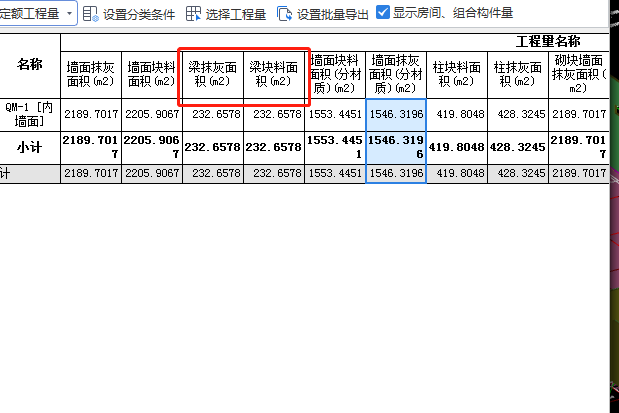This screenshot has width=619, height=413.
Task: Click 小计 row bold cell 1553.4451
Action: click(335, 148)
